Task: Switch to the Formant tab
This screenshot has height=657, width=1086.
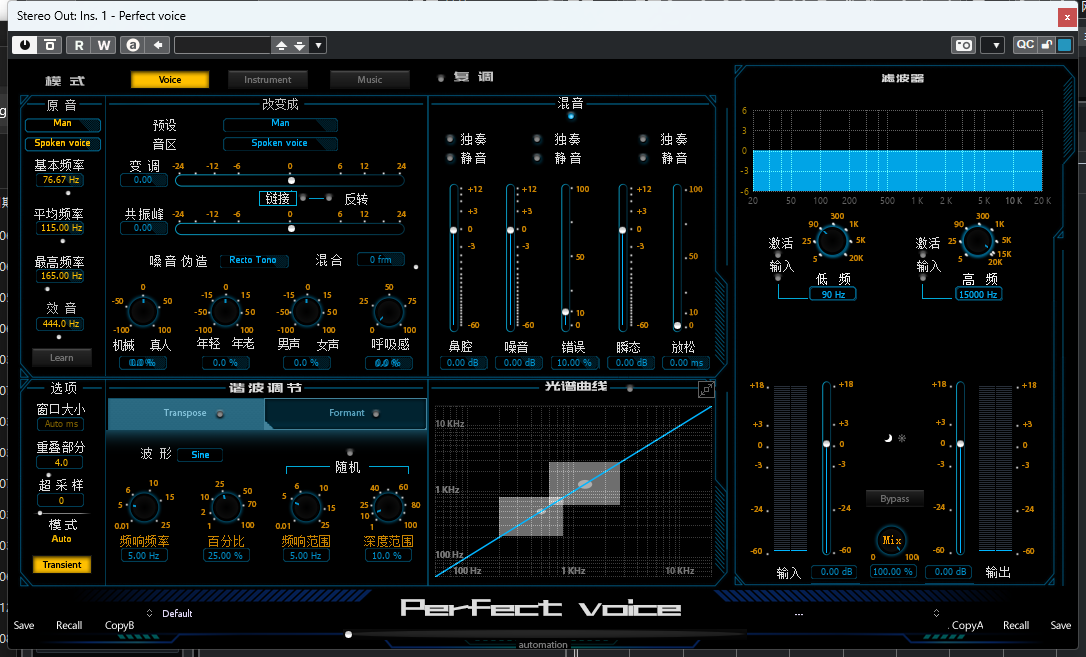Action: coord(346,413)
